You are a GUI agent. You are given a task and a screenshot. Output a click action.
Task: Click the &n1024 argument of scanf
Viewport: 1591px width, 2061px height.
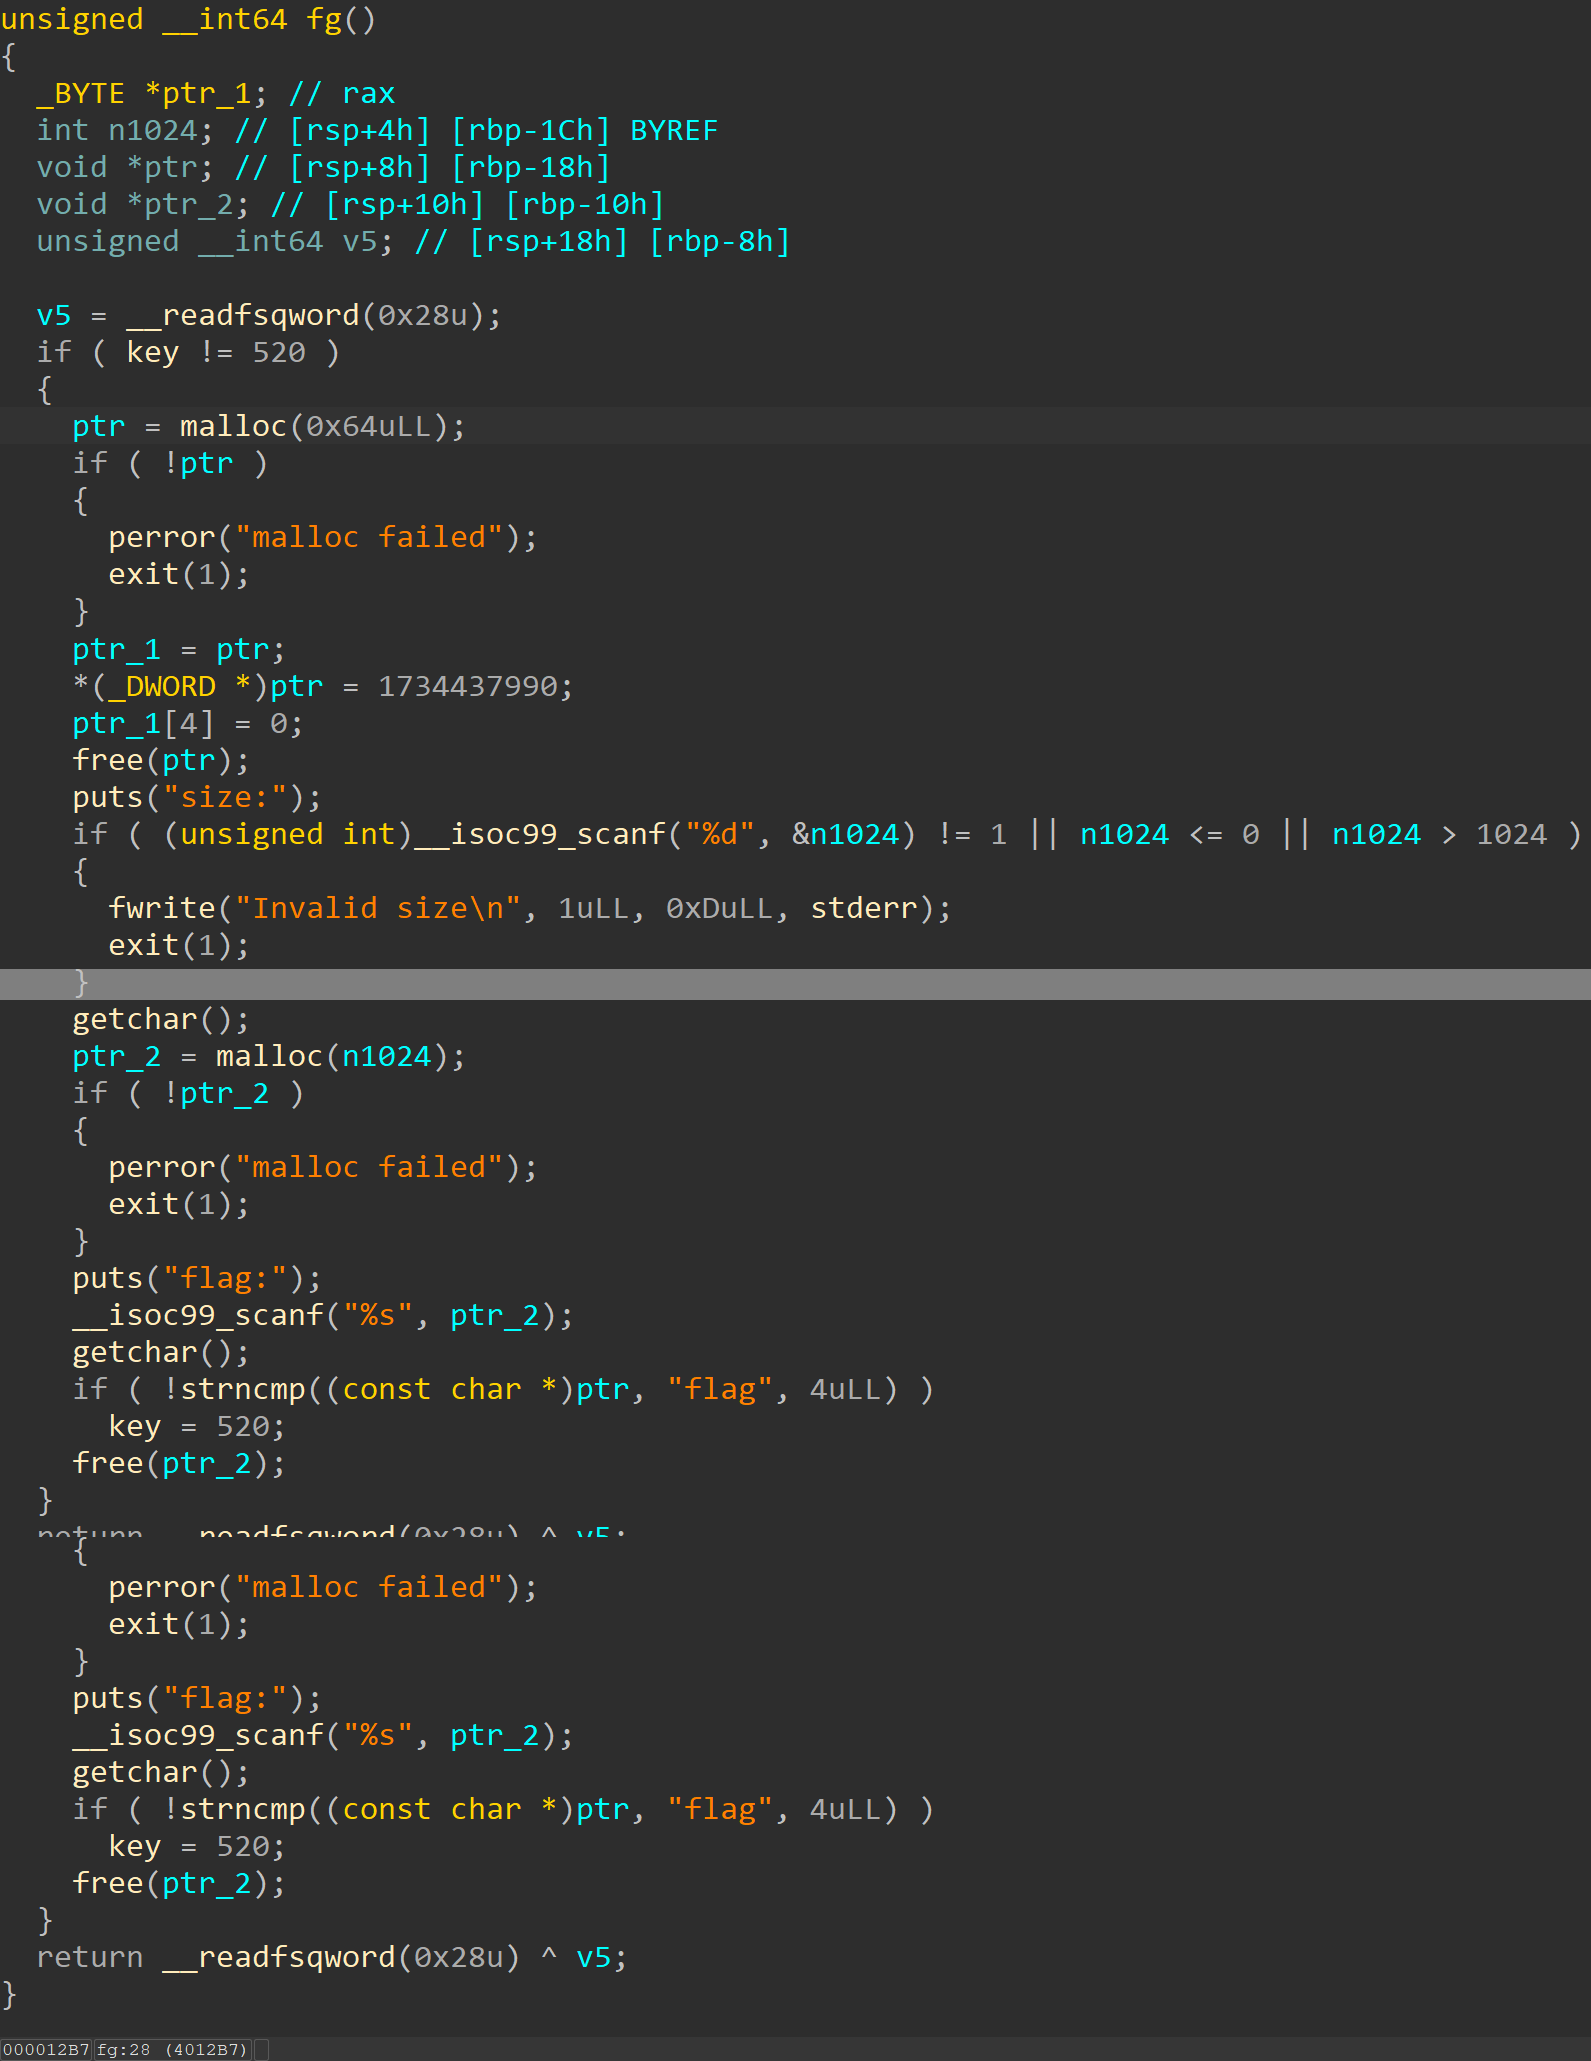[x=845, y=834]
